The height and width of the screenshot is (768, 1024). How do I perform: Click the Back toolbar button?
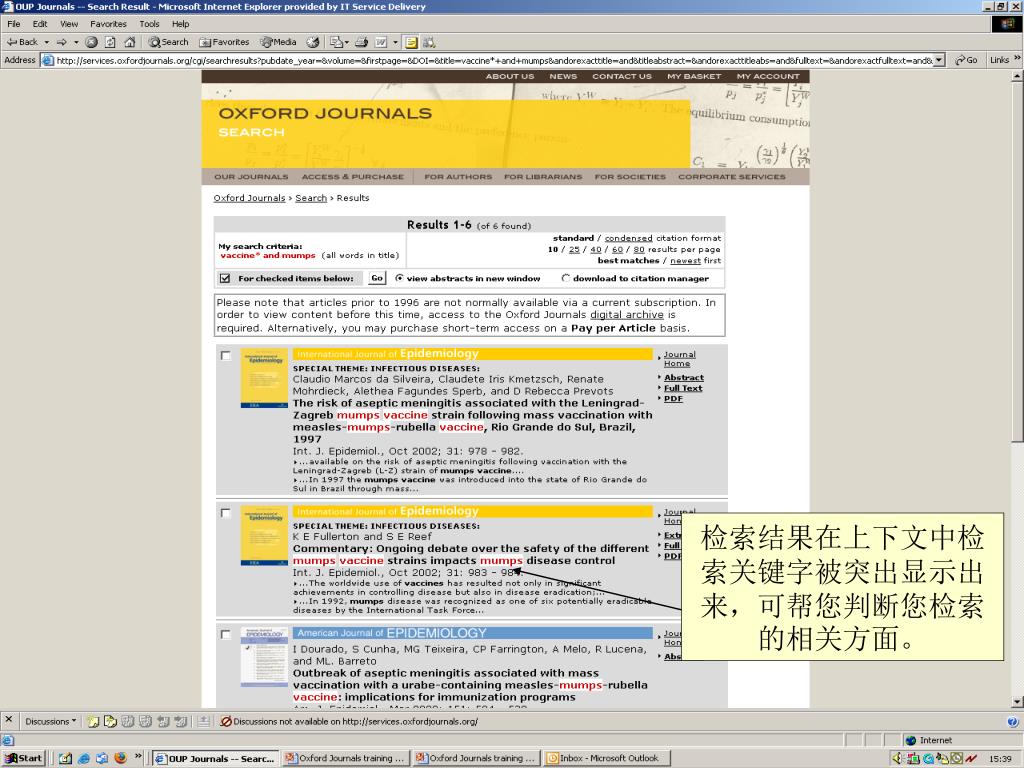coord(22,42)
